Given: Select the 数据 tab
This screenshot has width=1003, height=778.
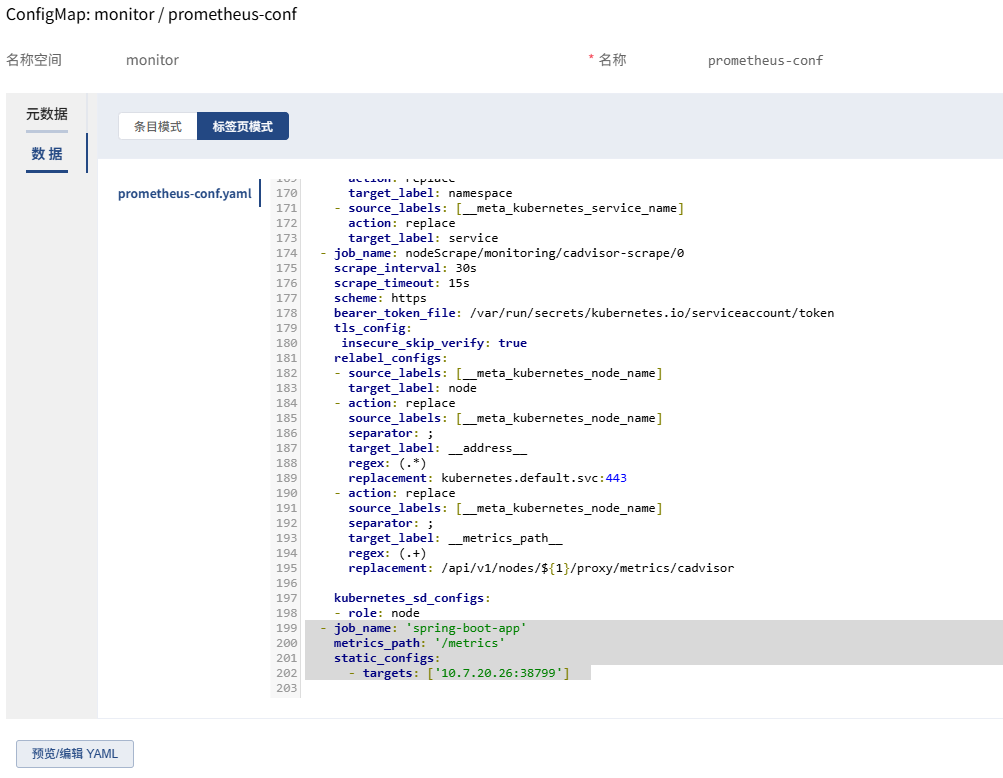Looking at the screenshot, I should [x=47, y=154].
